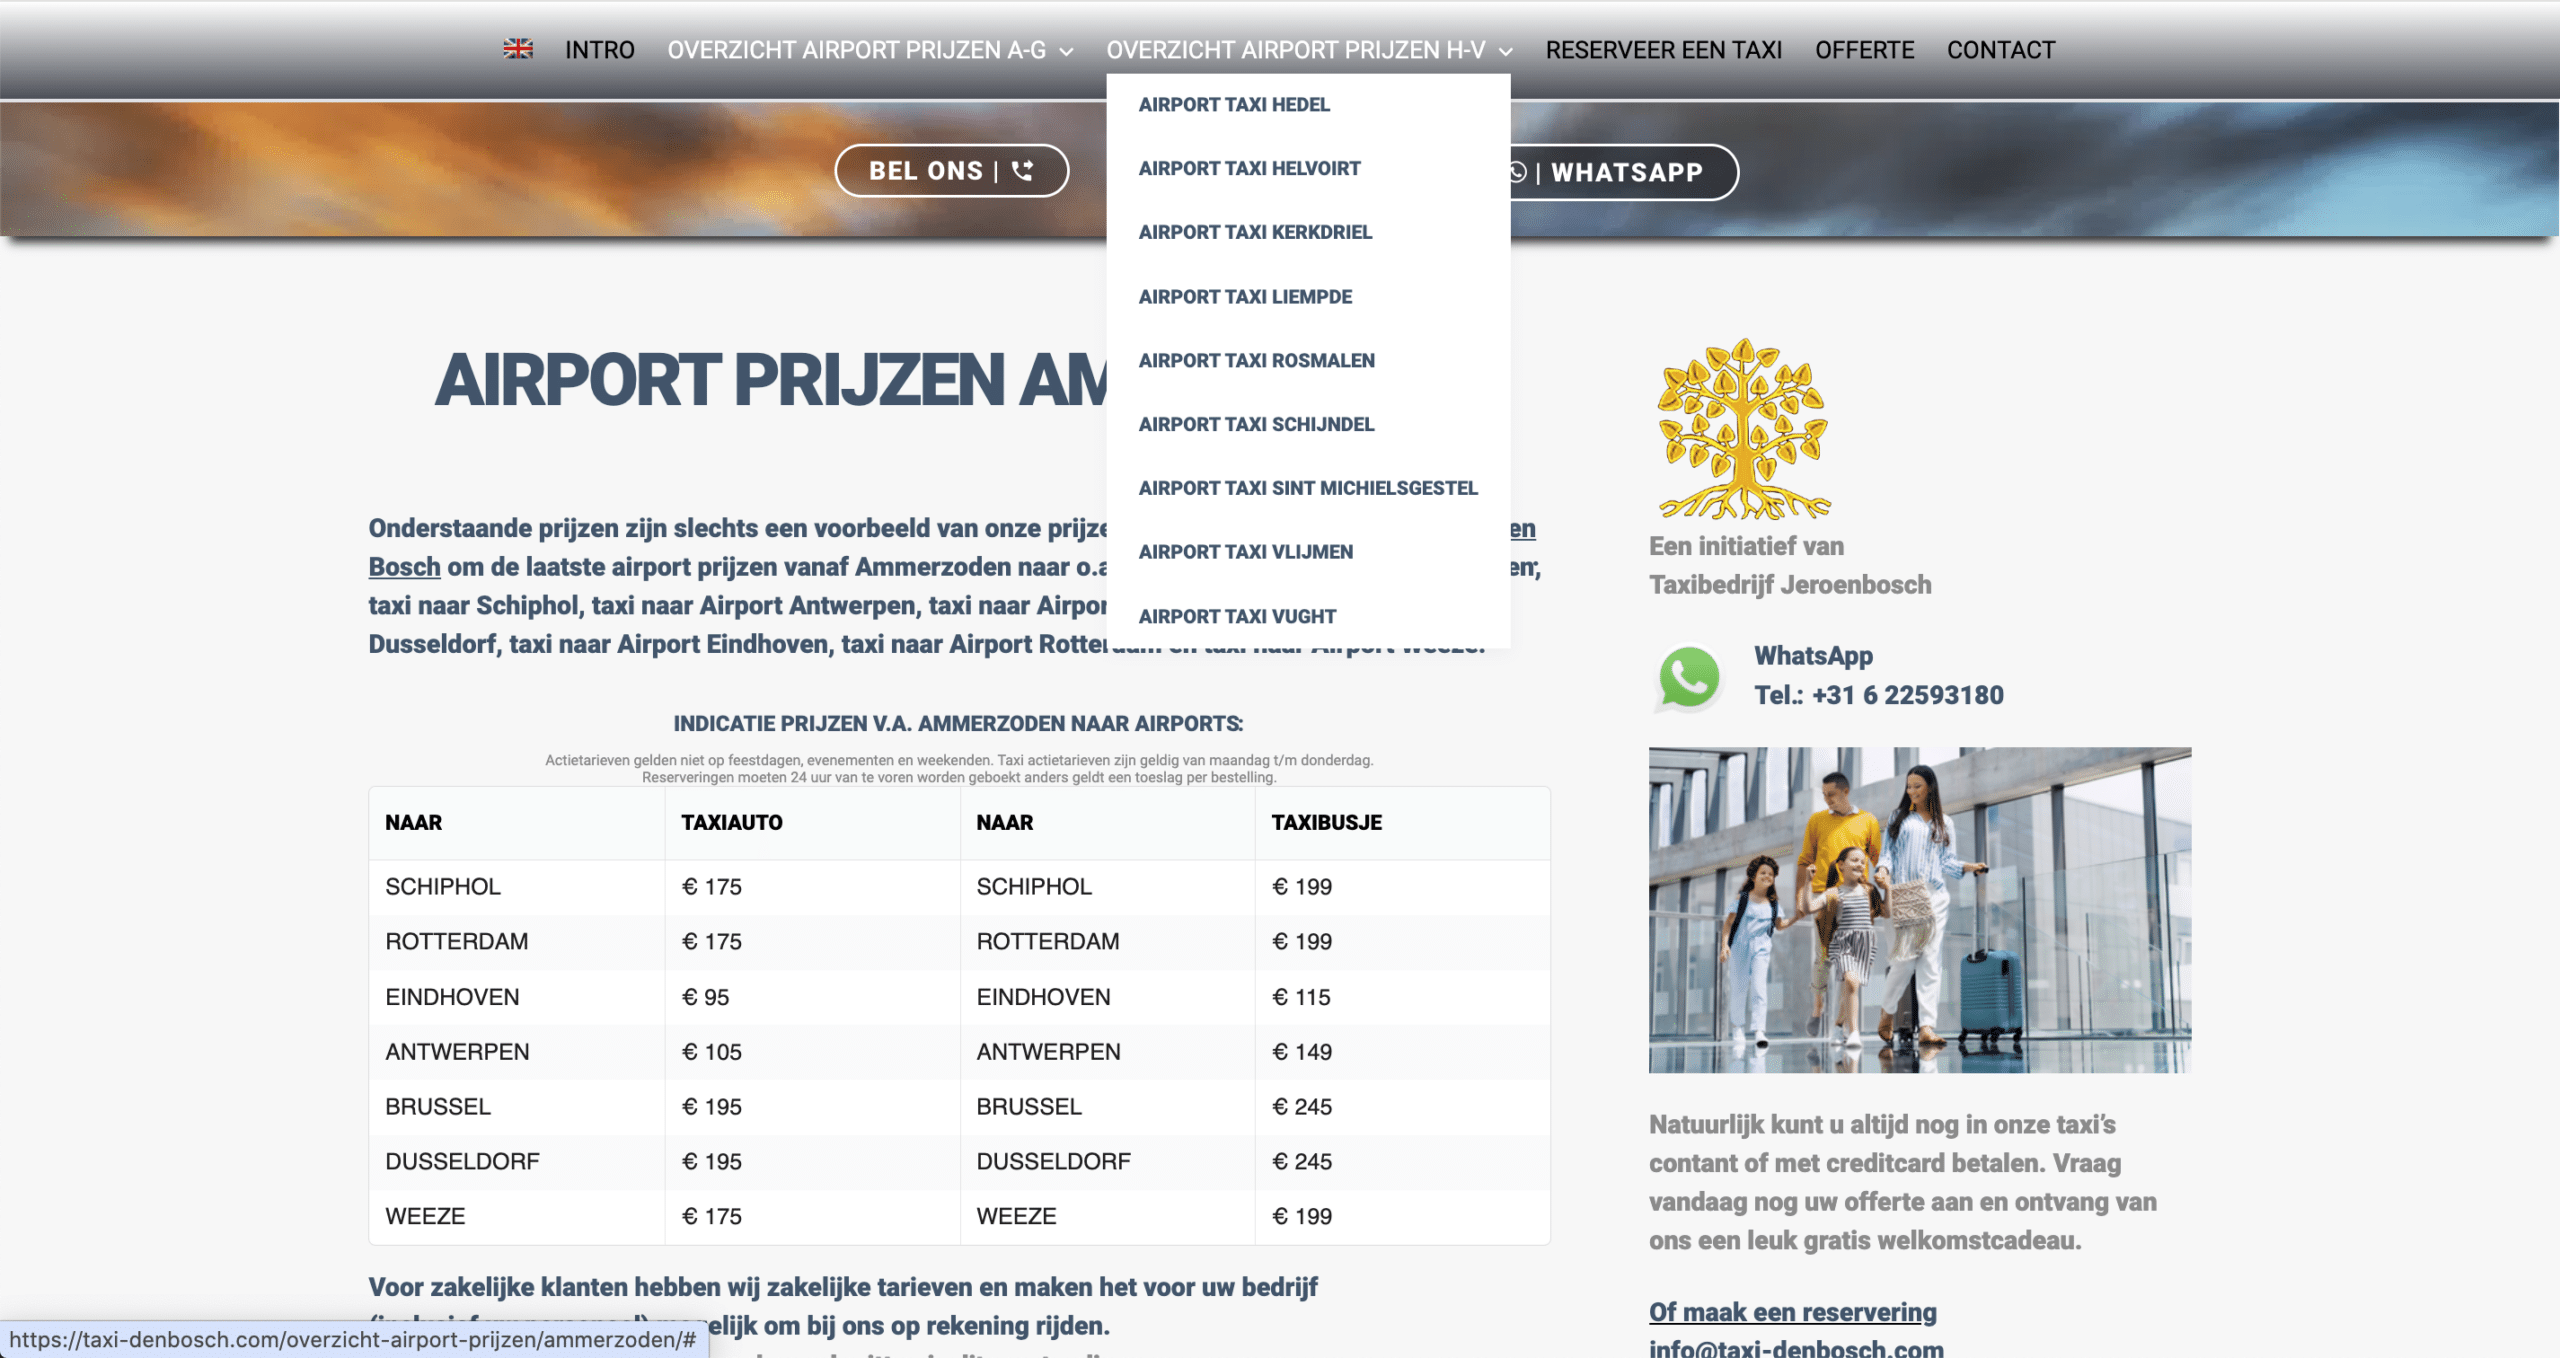This screenshot has height=1358, width=2560.
Task: Click the Bel Ons call button
Action: (951, 171)
